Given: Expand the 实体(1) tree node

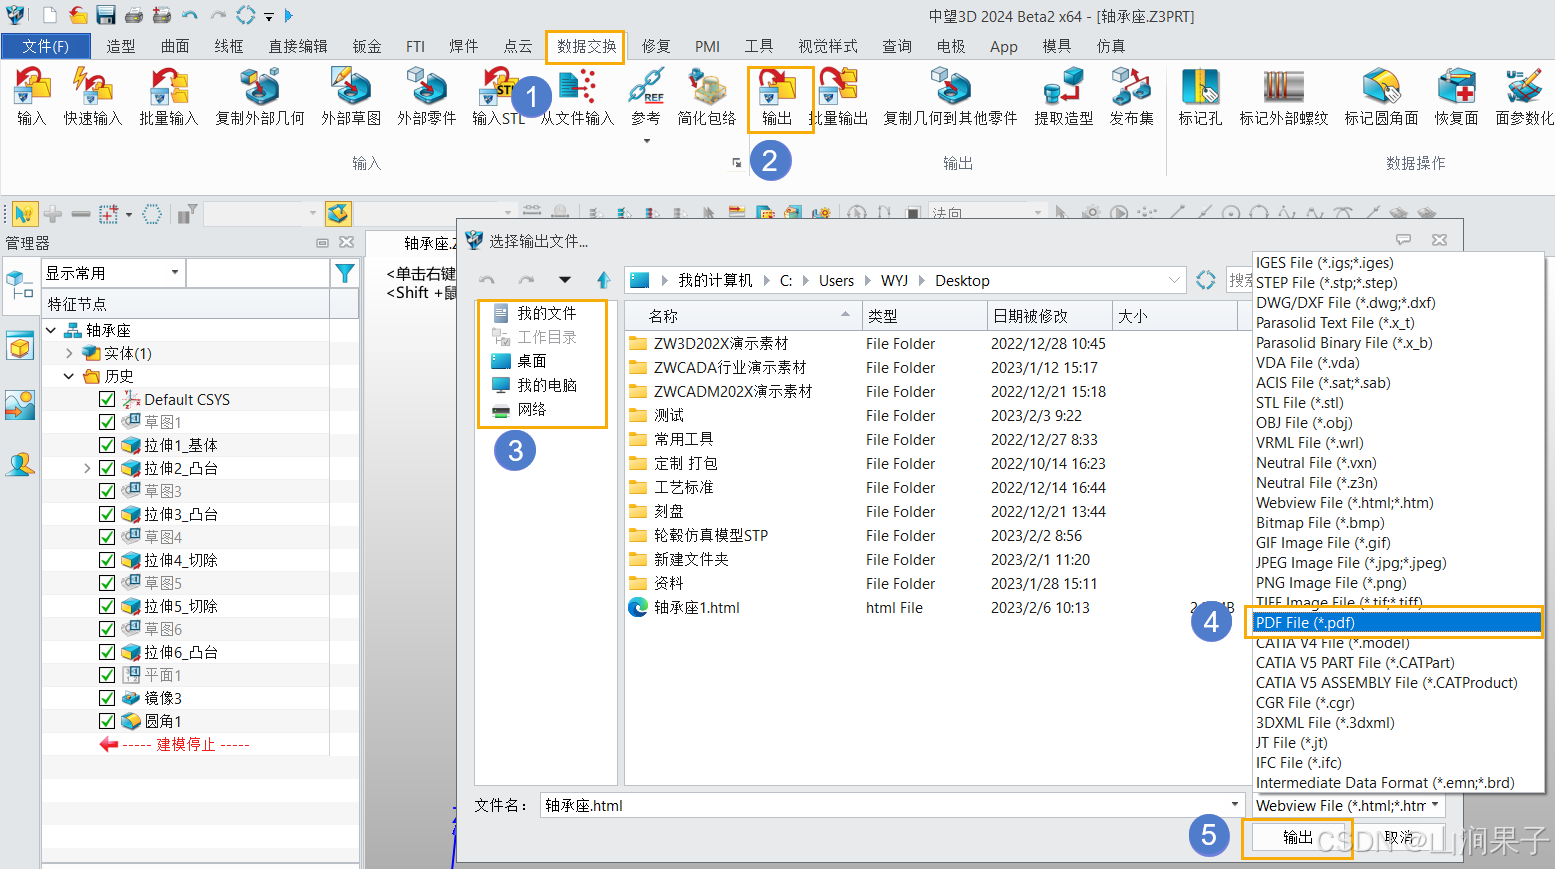Looking at the screenshot, I should click(69, 353).
